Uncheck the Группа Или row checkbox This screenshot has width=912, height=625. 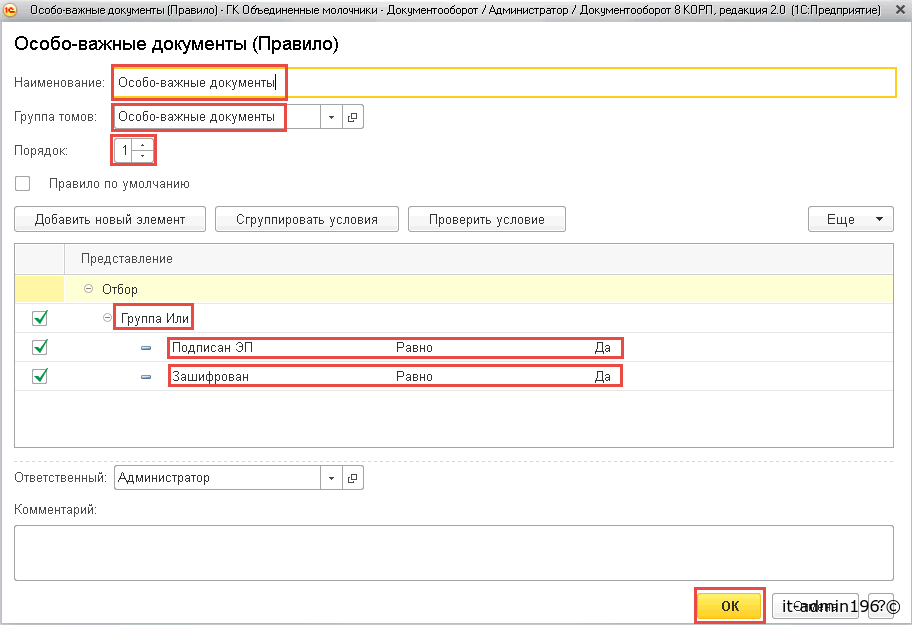click(x=40, y=318)
